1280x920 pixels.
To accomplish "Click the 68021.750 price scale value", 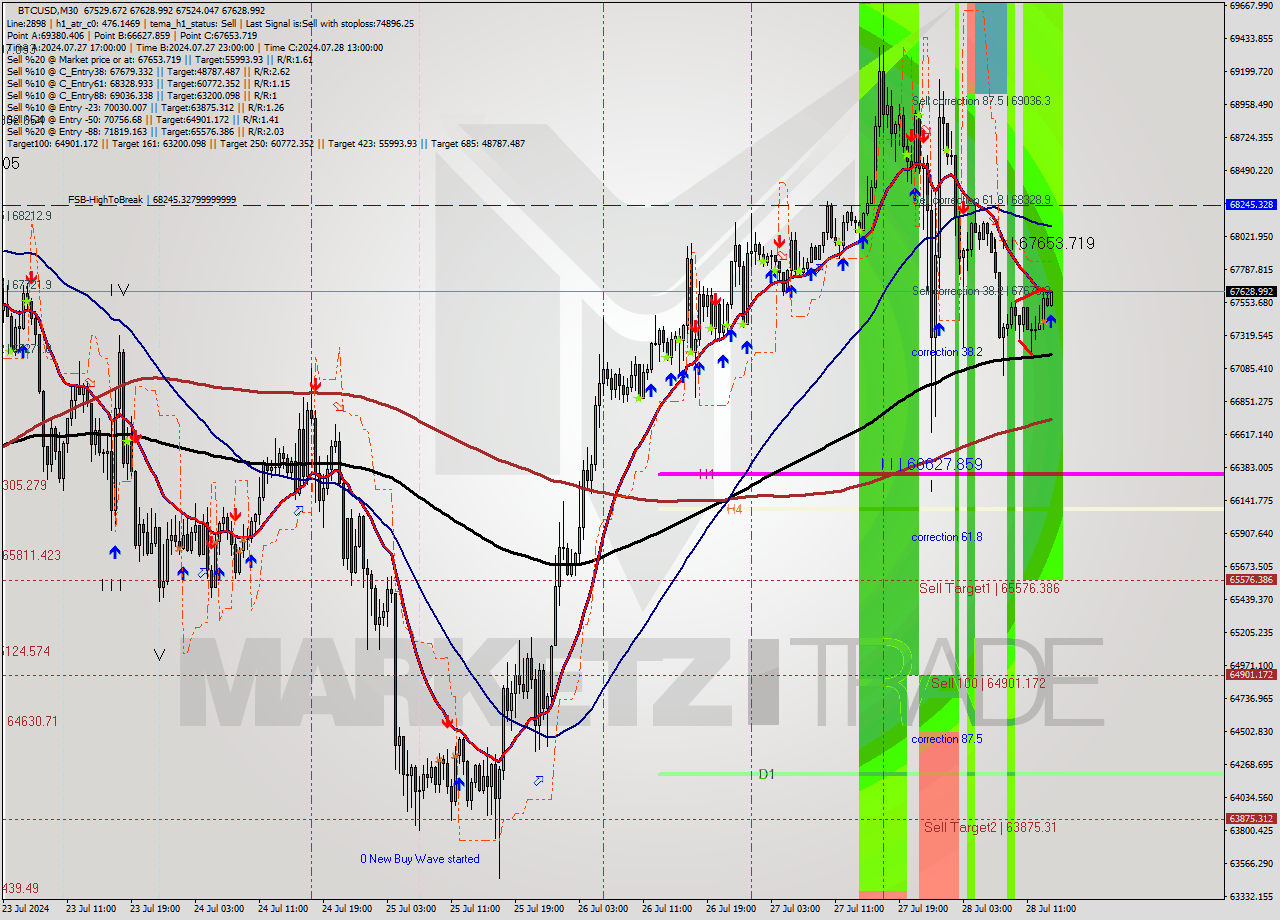I will pos(1251,237).
